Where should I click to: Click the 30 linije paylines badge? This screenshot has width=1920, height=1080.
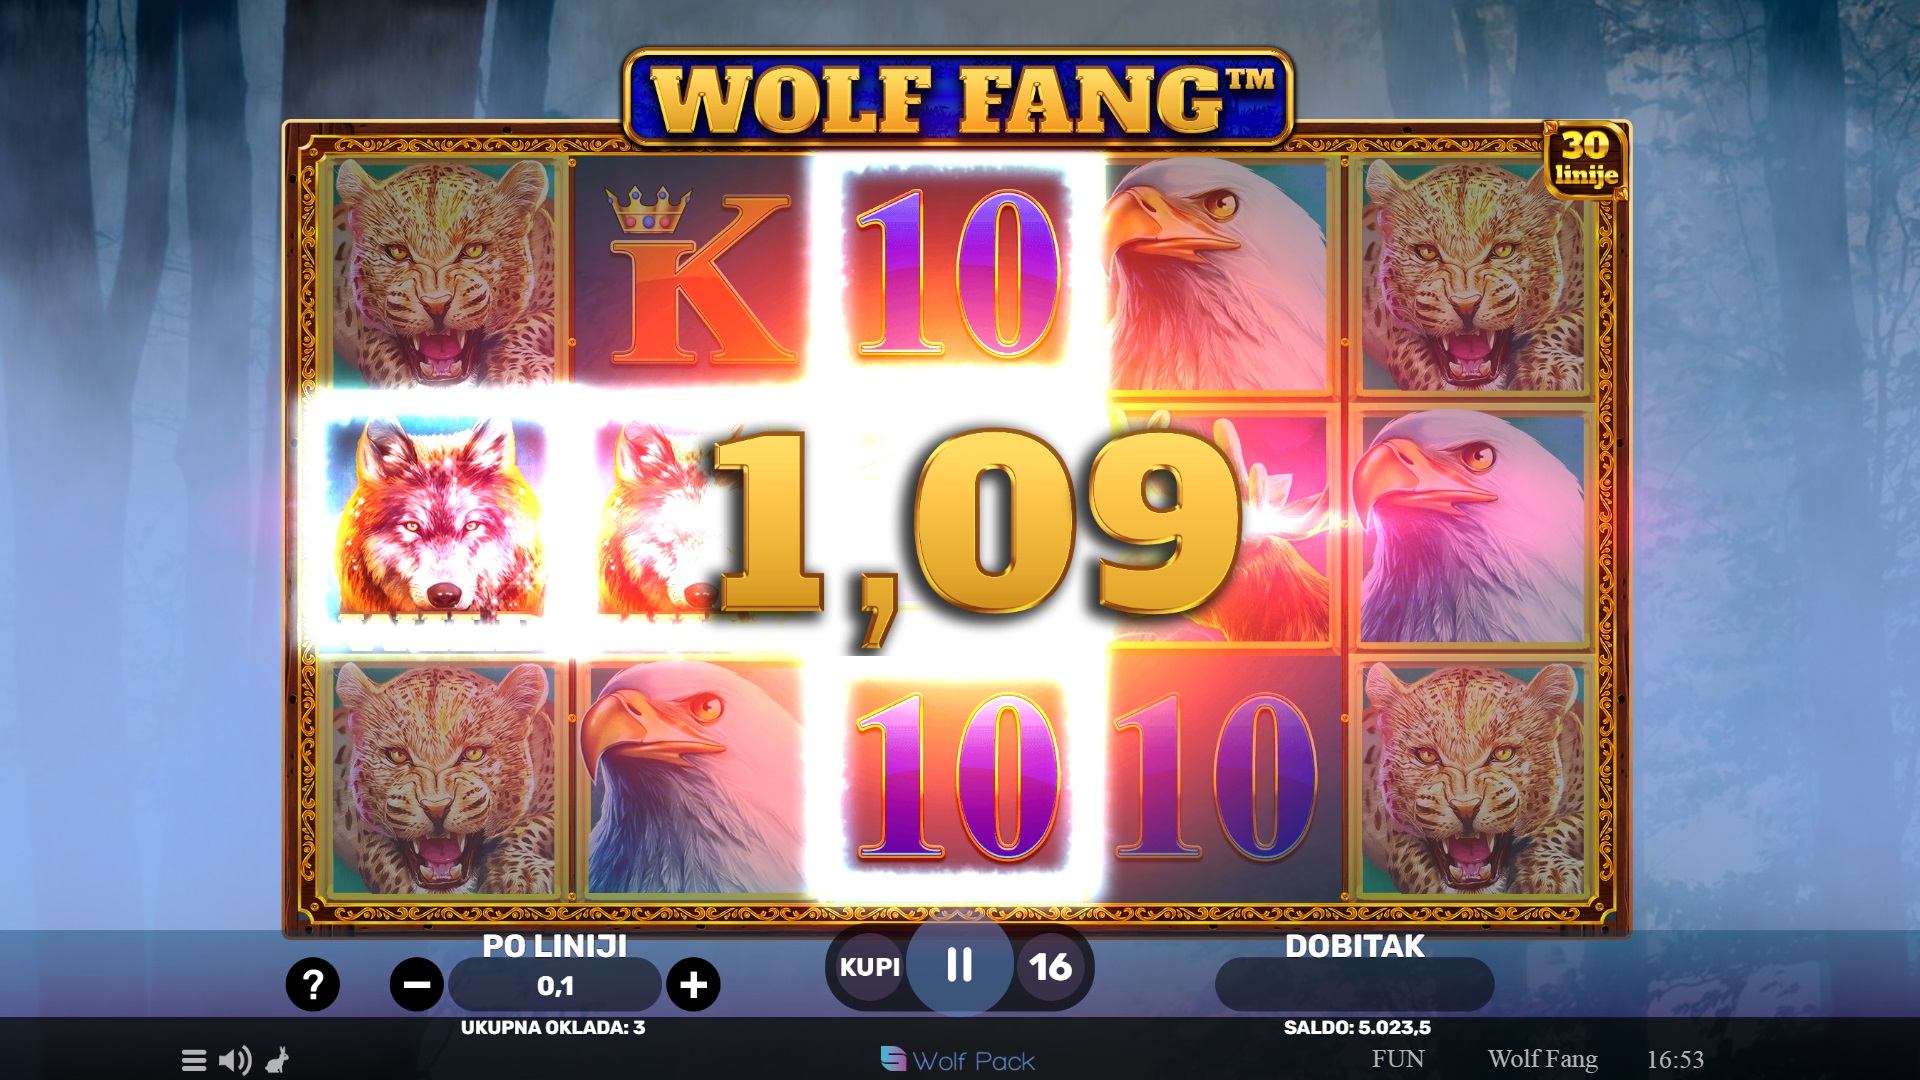click(x=1586, y=160)
